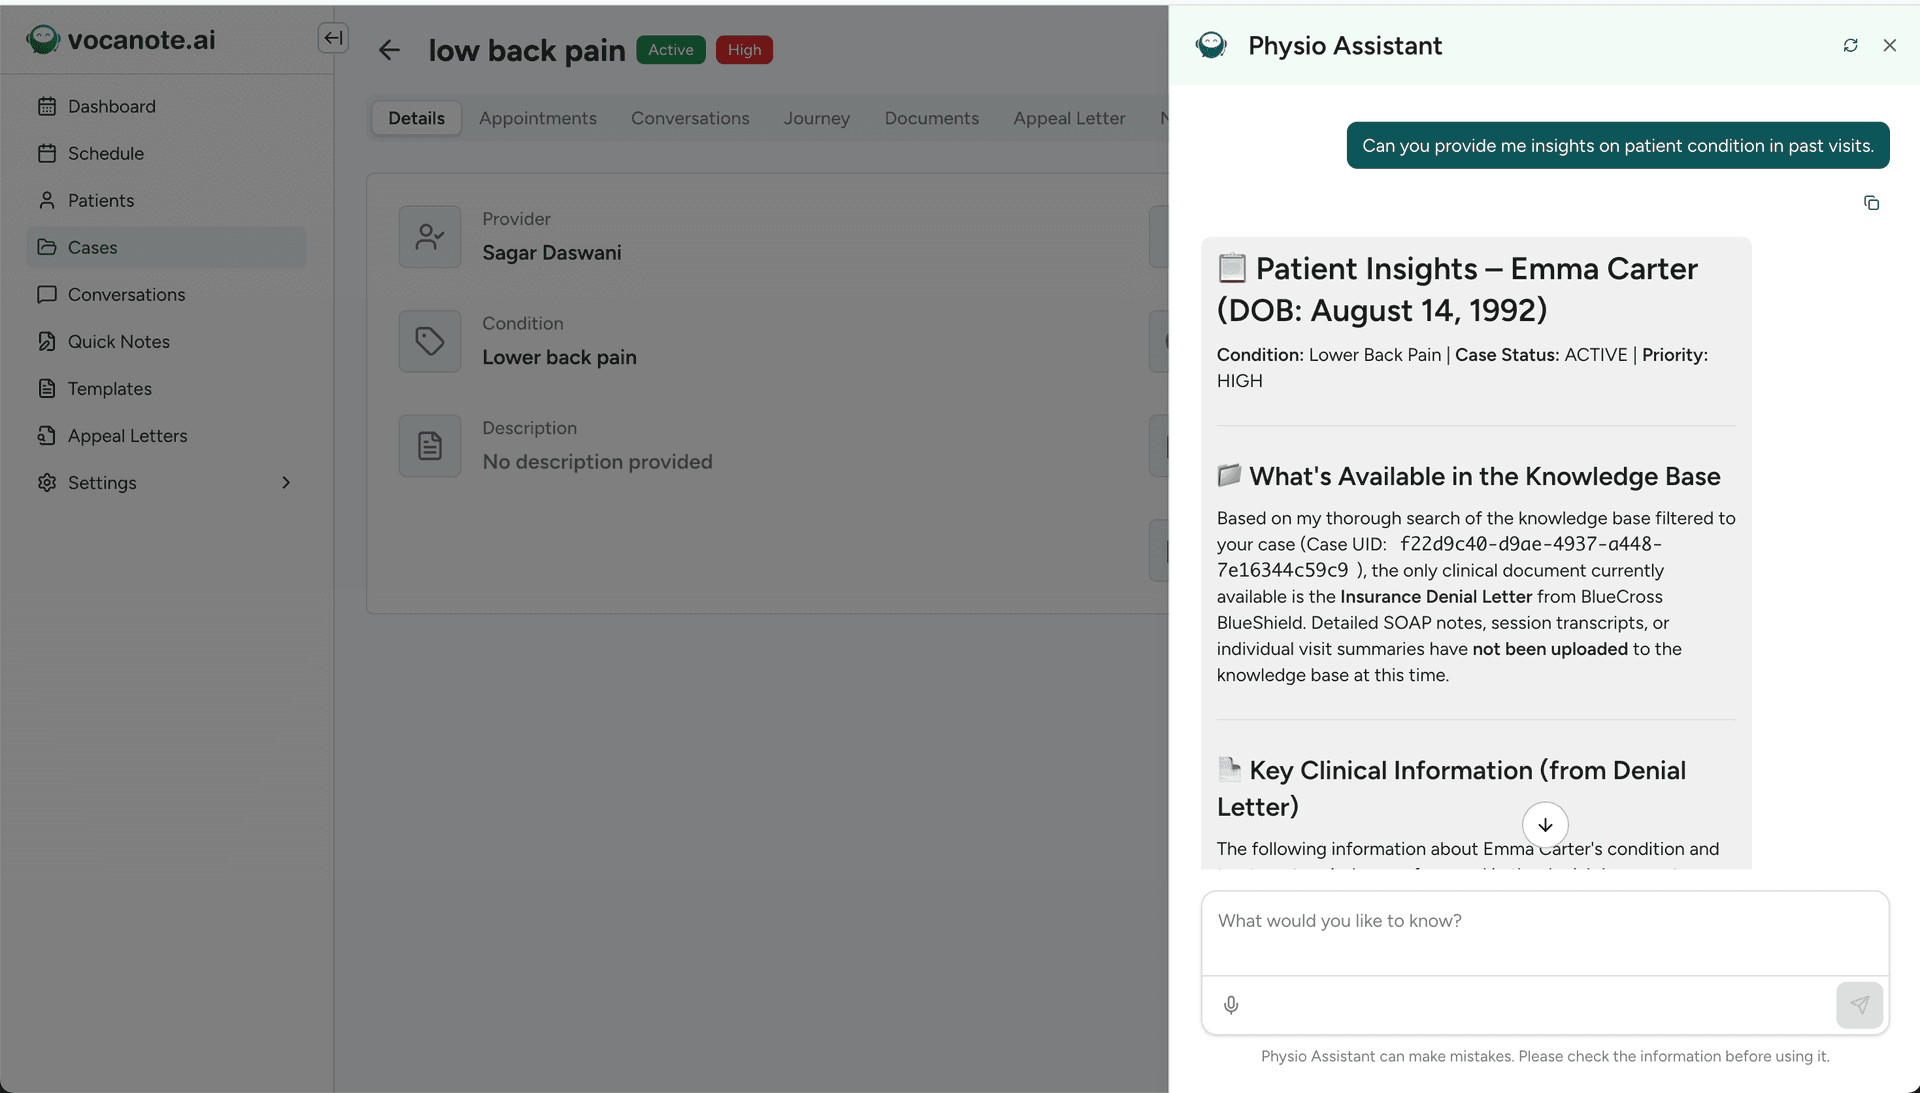Click the send message icon
1920x1093 pixels.
click(x=1860, y=1005)
